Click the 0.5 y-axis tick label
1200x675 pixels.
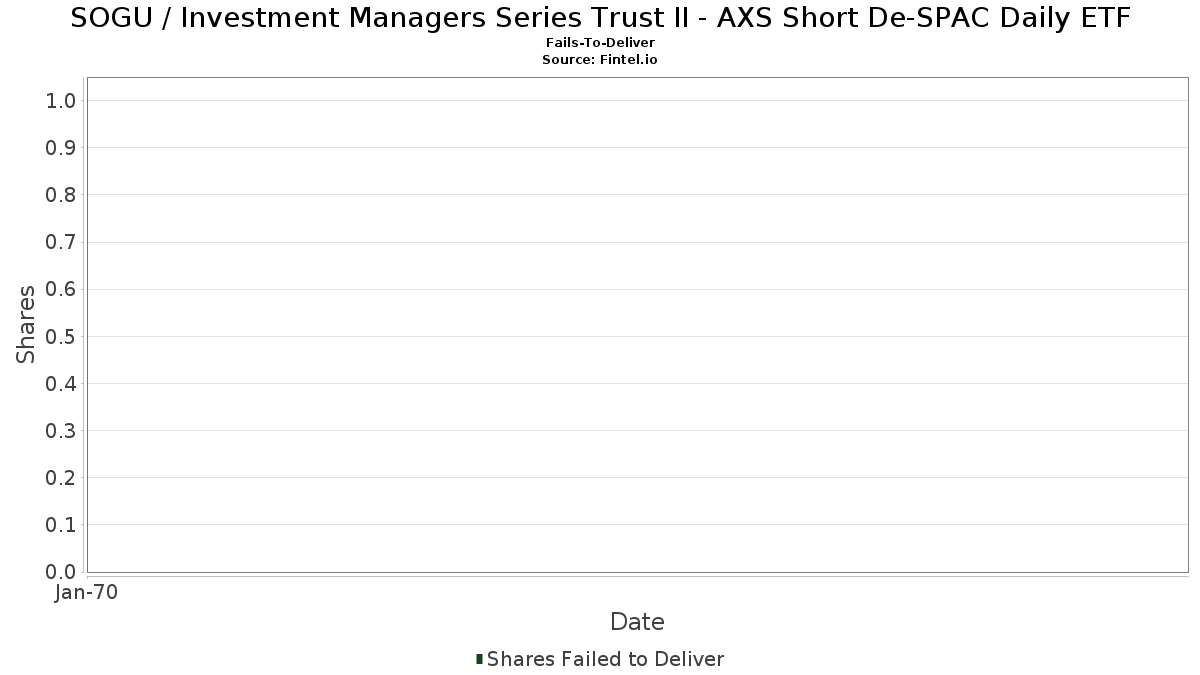pyautogui.click(x=61, y=337)
